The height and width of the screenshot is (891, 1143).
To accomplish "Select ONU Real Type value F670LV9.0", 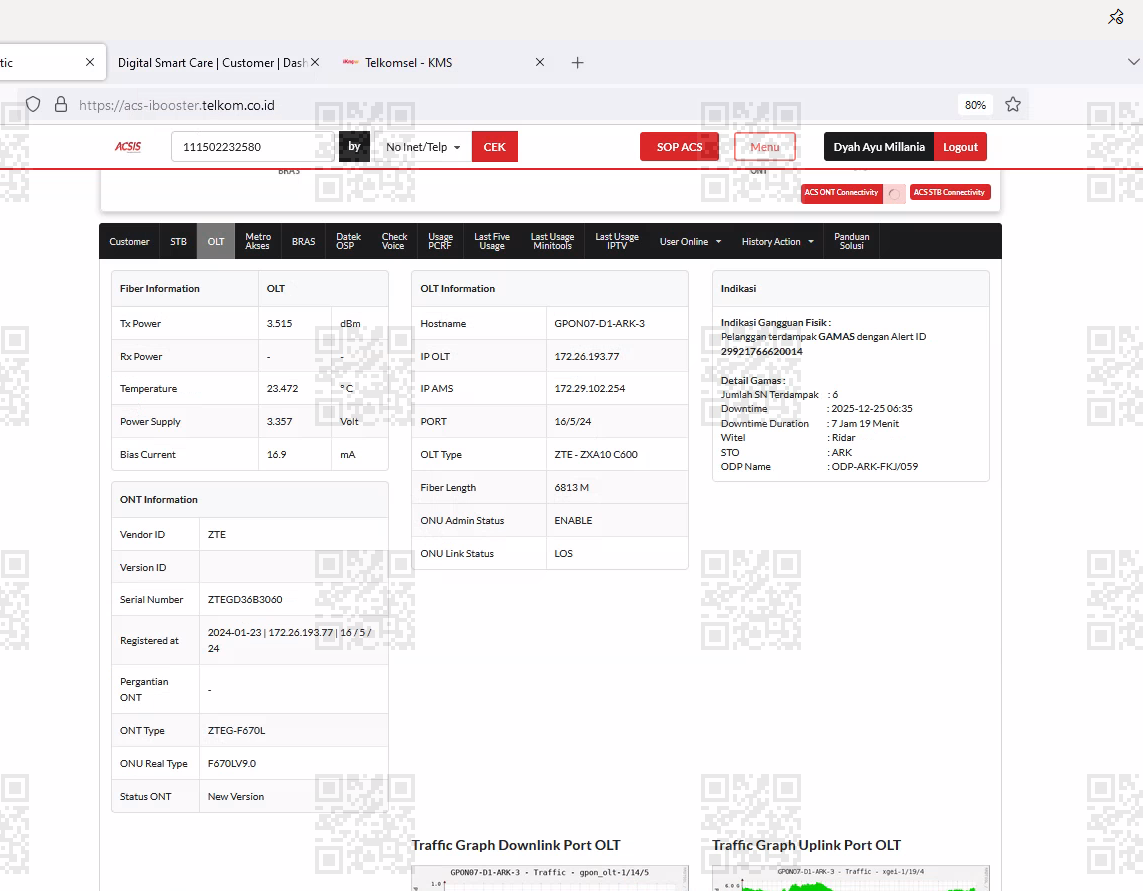I will click(232, 763).
